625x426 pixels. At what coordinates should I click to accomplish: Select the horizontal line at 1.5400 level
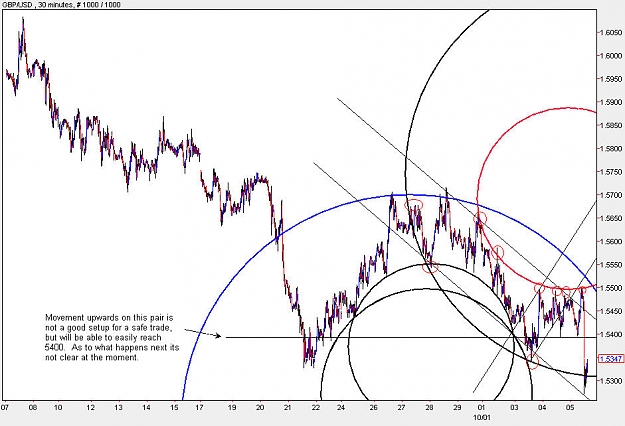411,338
